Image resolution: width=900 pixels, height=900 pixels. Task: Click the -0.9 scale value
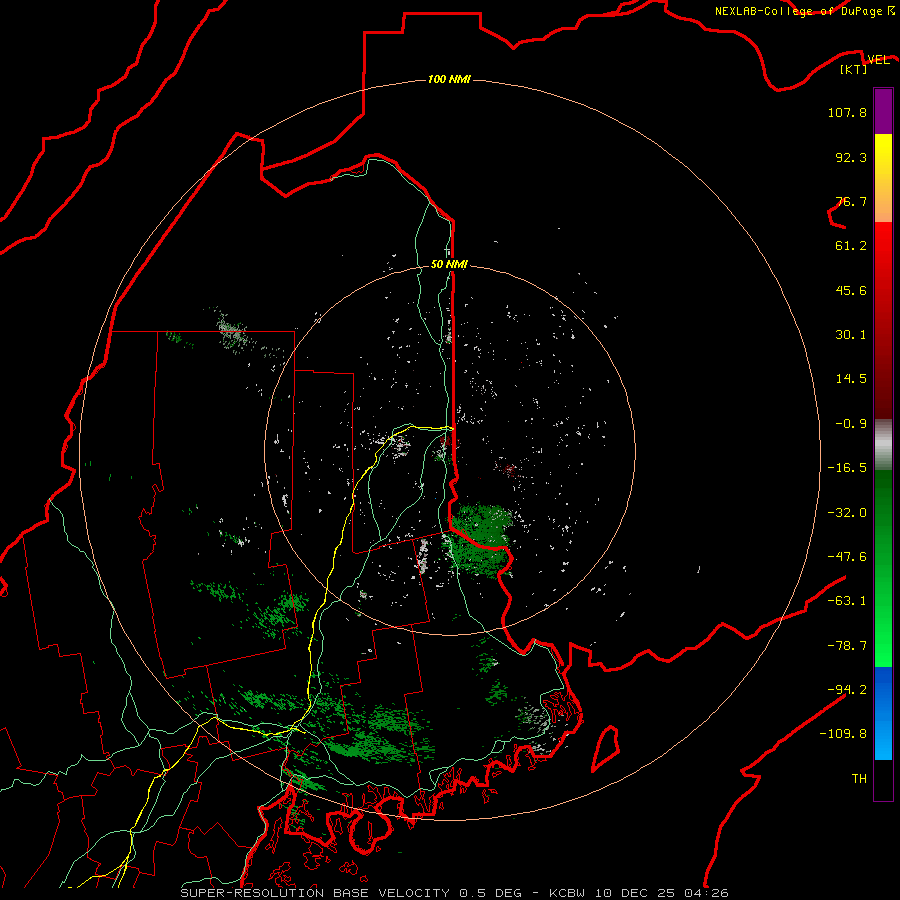[851, 424]
